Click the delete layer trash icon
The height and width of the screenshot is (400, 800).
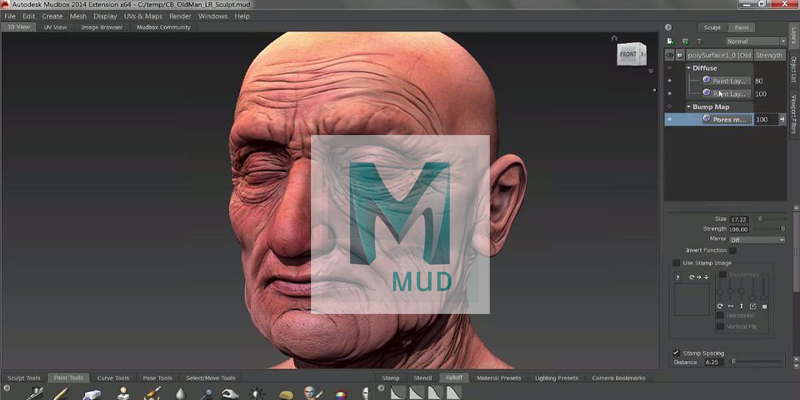tap(699, 41)
